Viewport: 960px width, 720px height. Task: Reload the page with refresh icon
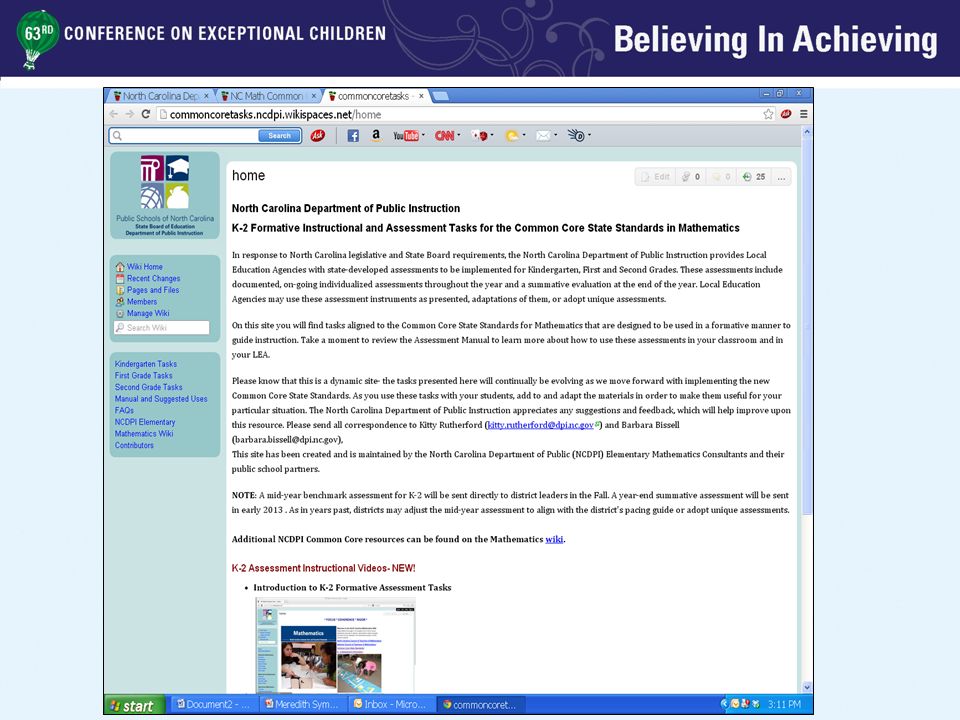tap(146, 114)
